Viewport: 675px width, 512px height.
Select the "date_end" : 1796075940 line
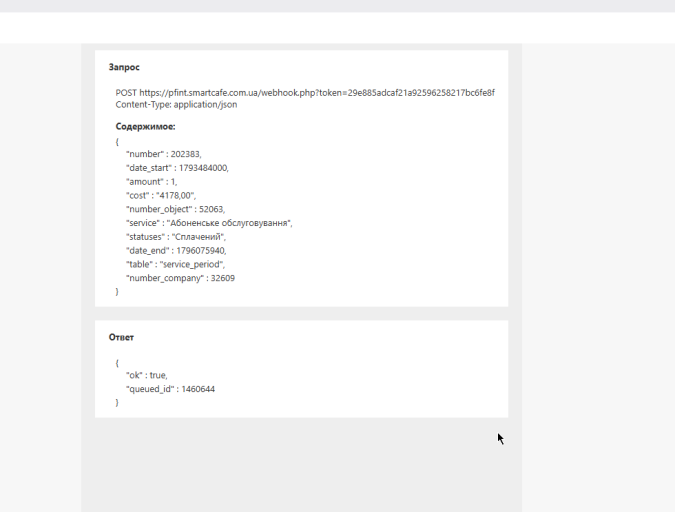(176, 251)
